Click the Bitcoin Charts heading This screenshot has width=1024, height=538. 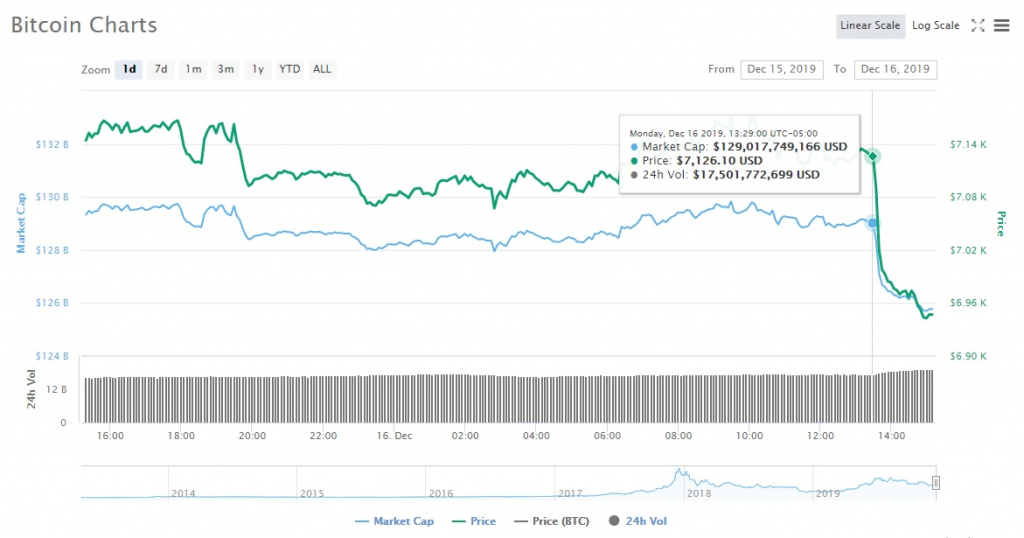[84, 25]
